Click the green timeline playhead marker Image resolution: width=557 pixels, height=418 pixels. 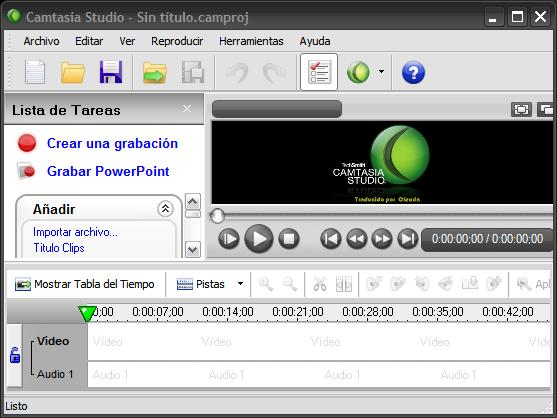click(x=87, y=314)
